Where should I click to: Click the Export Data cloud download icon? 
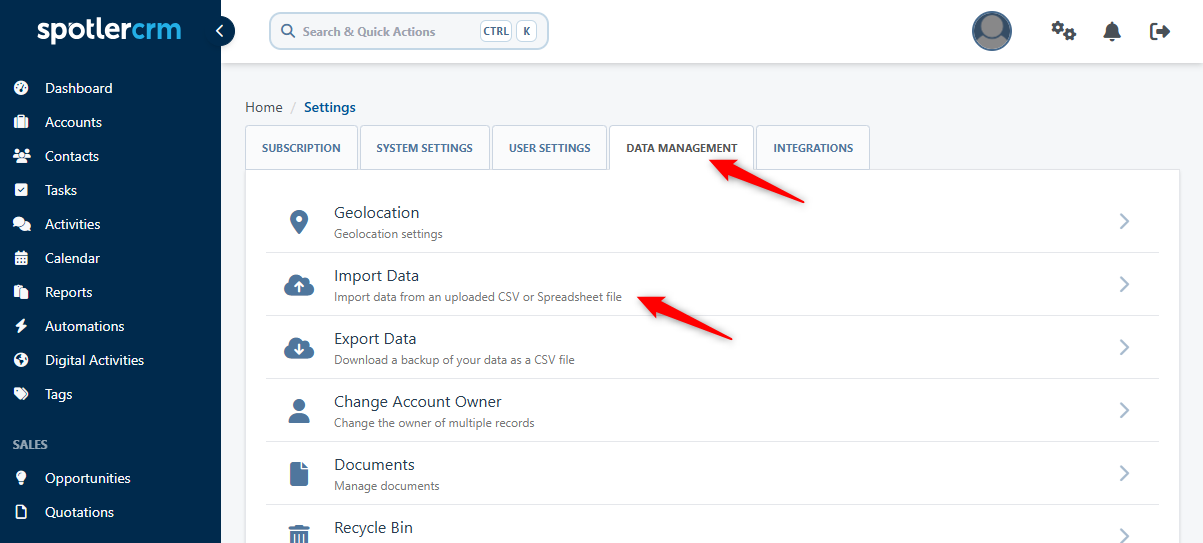pos(298,348)
